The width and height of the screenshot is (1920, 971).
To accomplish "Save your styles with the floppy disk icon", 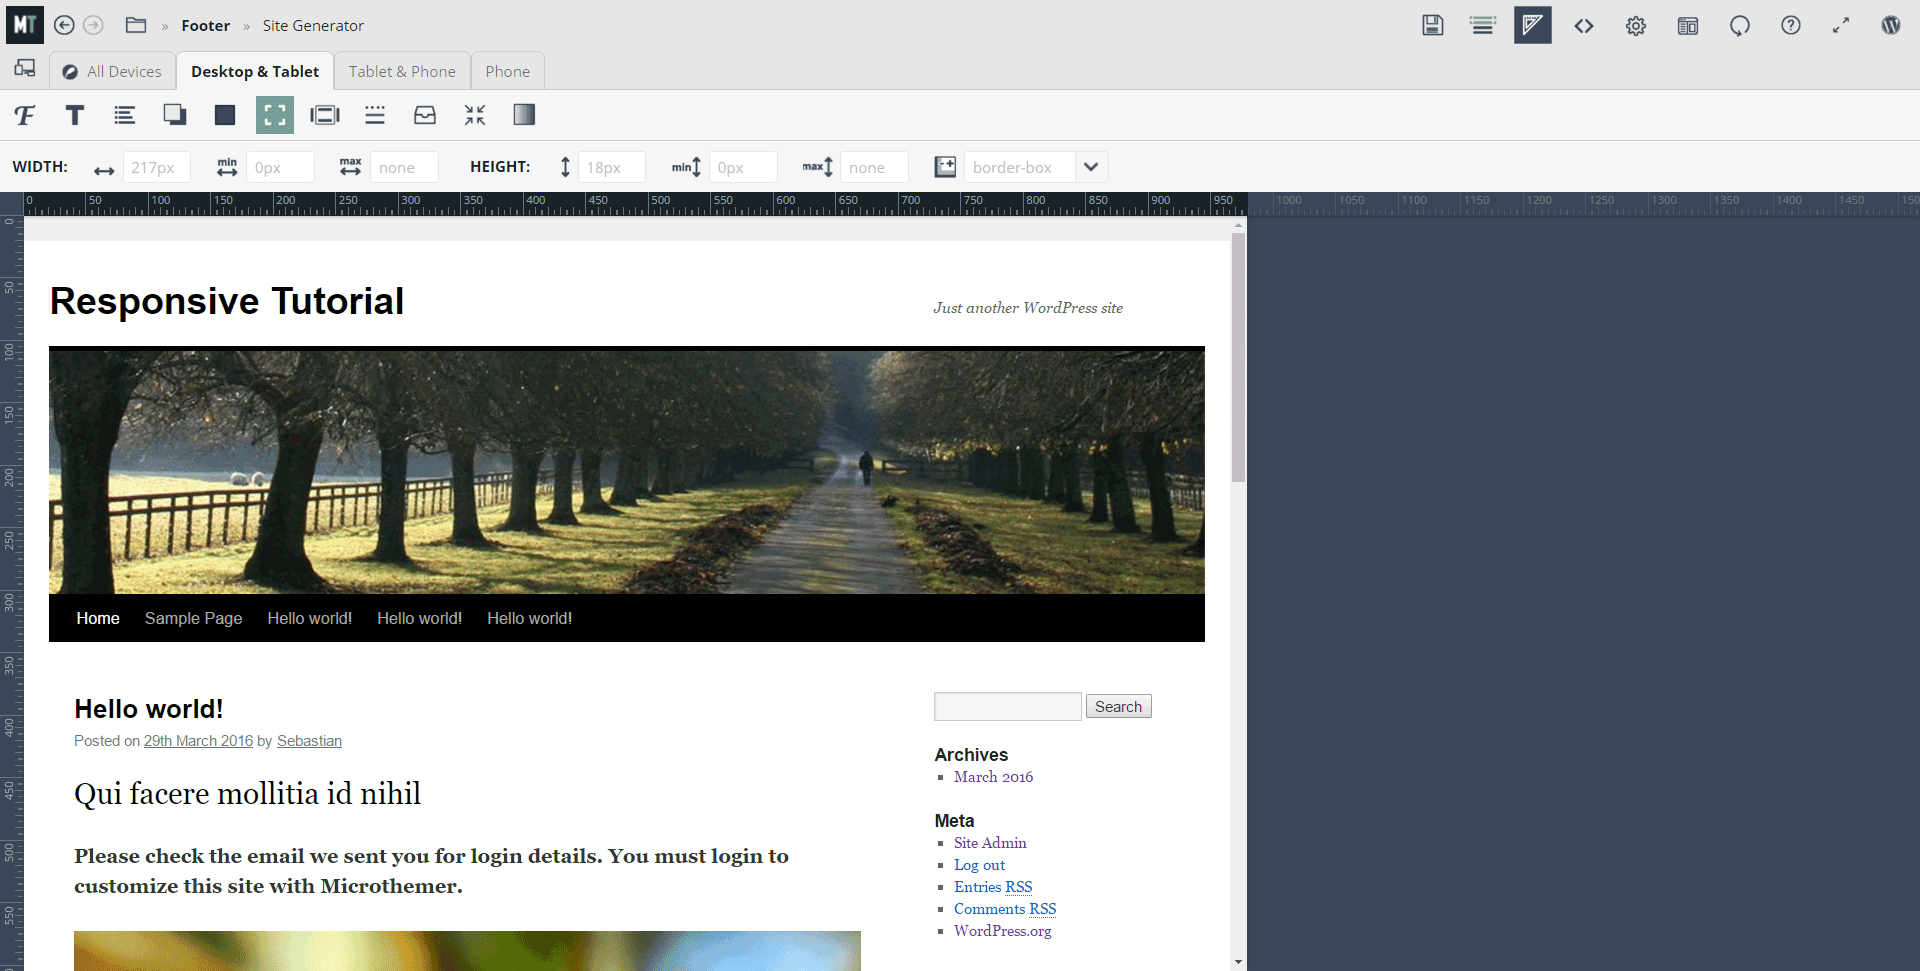I will pos(1433,25).
